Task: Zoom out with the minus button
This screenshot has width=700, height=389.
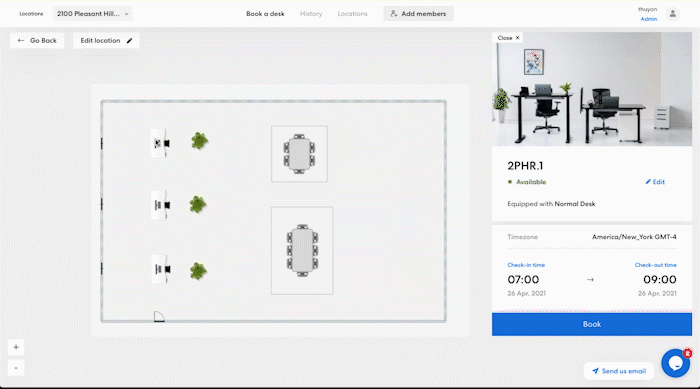Action: click(16, 368)
